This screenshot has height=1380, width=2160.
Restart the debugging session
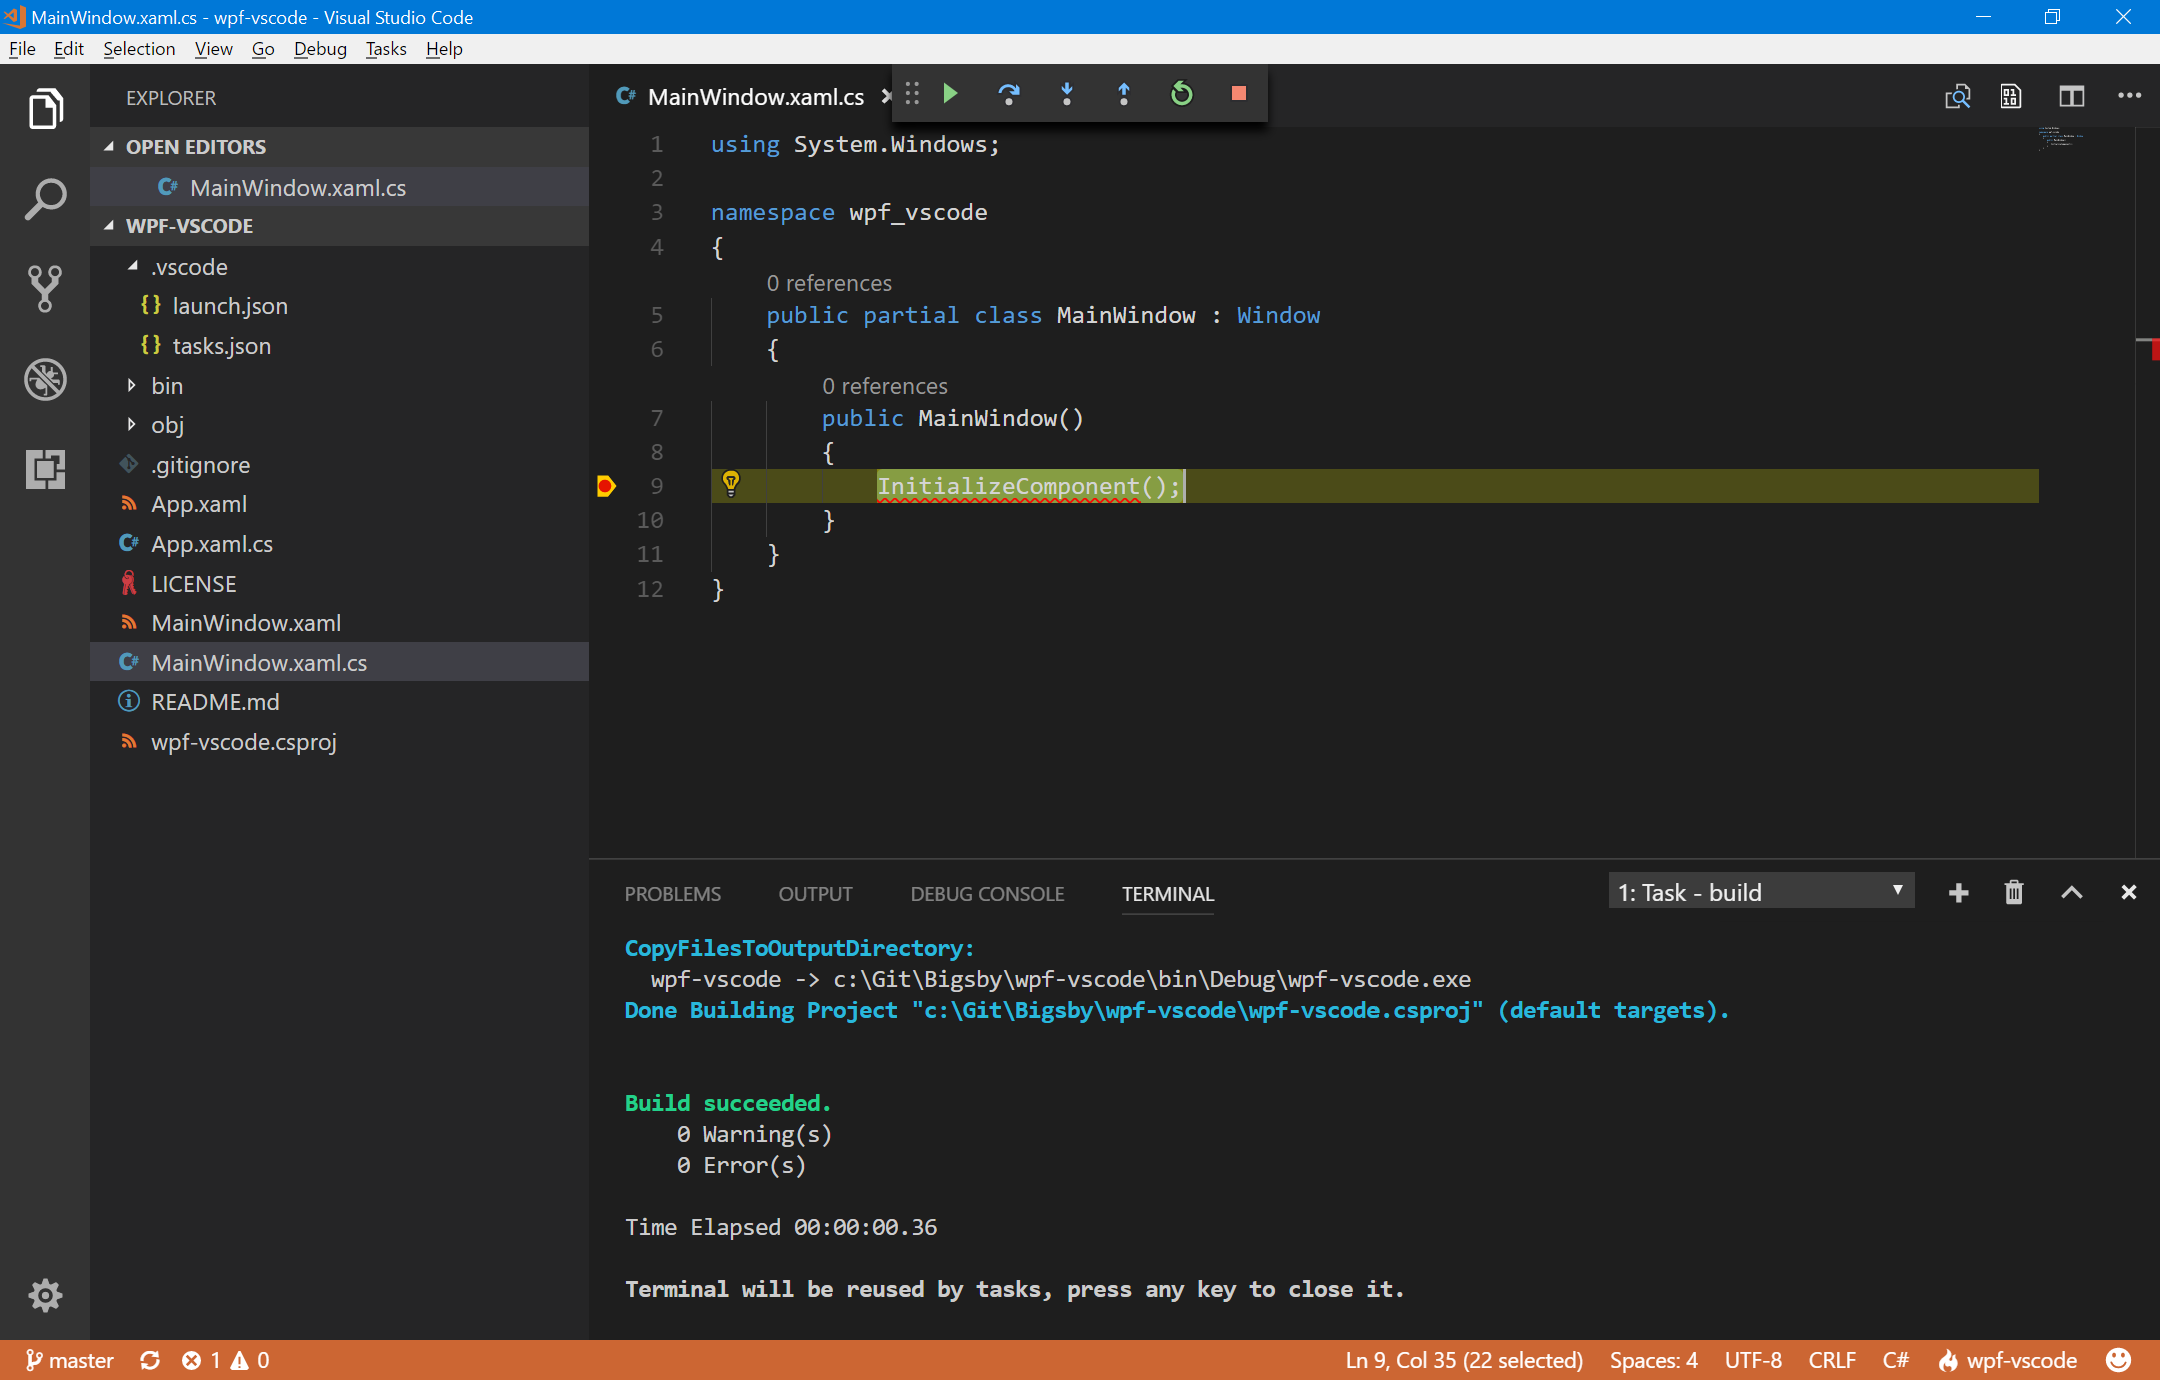[1181, 94]
